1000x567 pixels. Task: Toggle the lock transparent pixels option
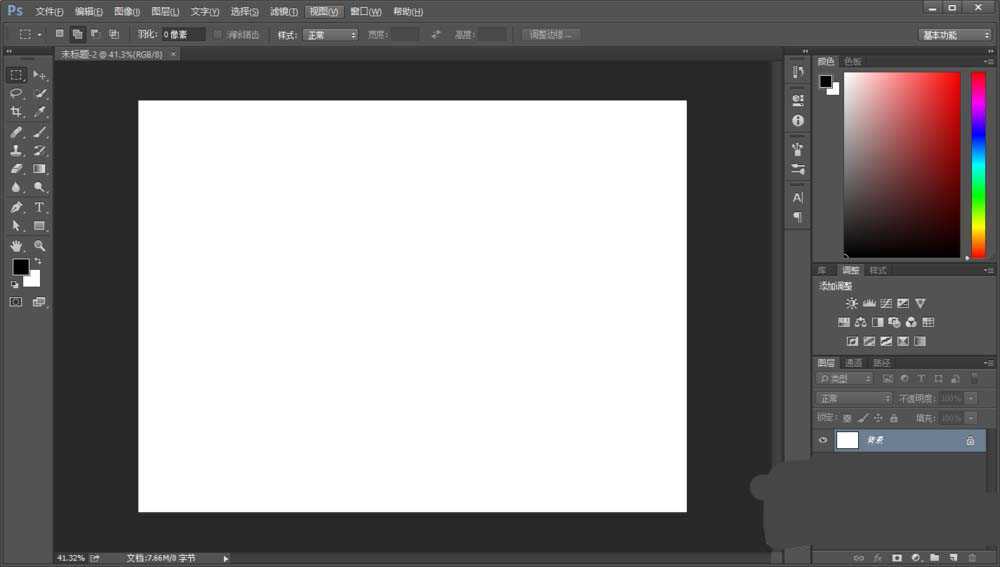click(x=847, y=418)
